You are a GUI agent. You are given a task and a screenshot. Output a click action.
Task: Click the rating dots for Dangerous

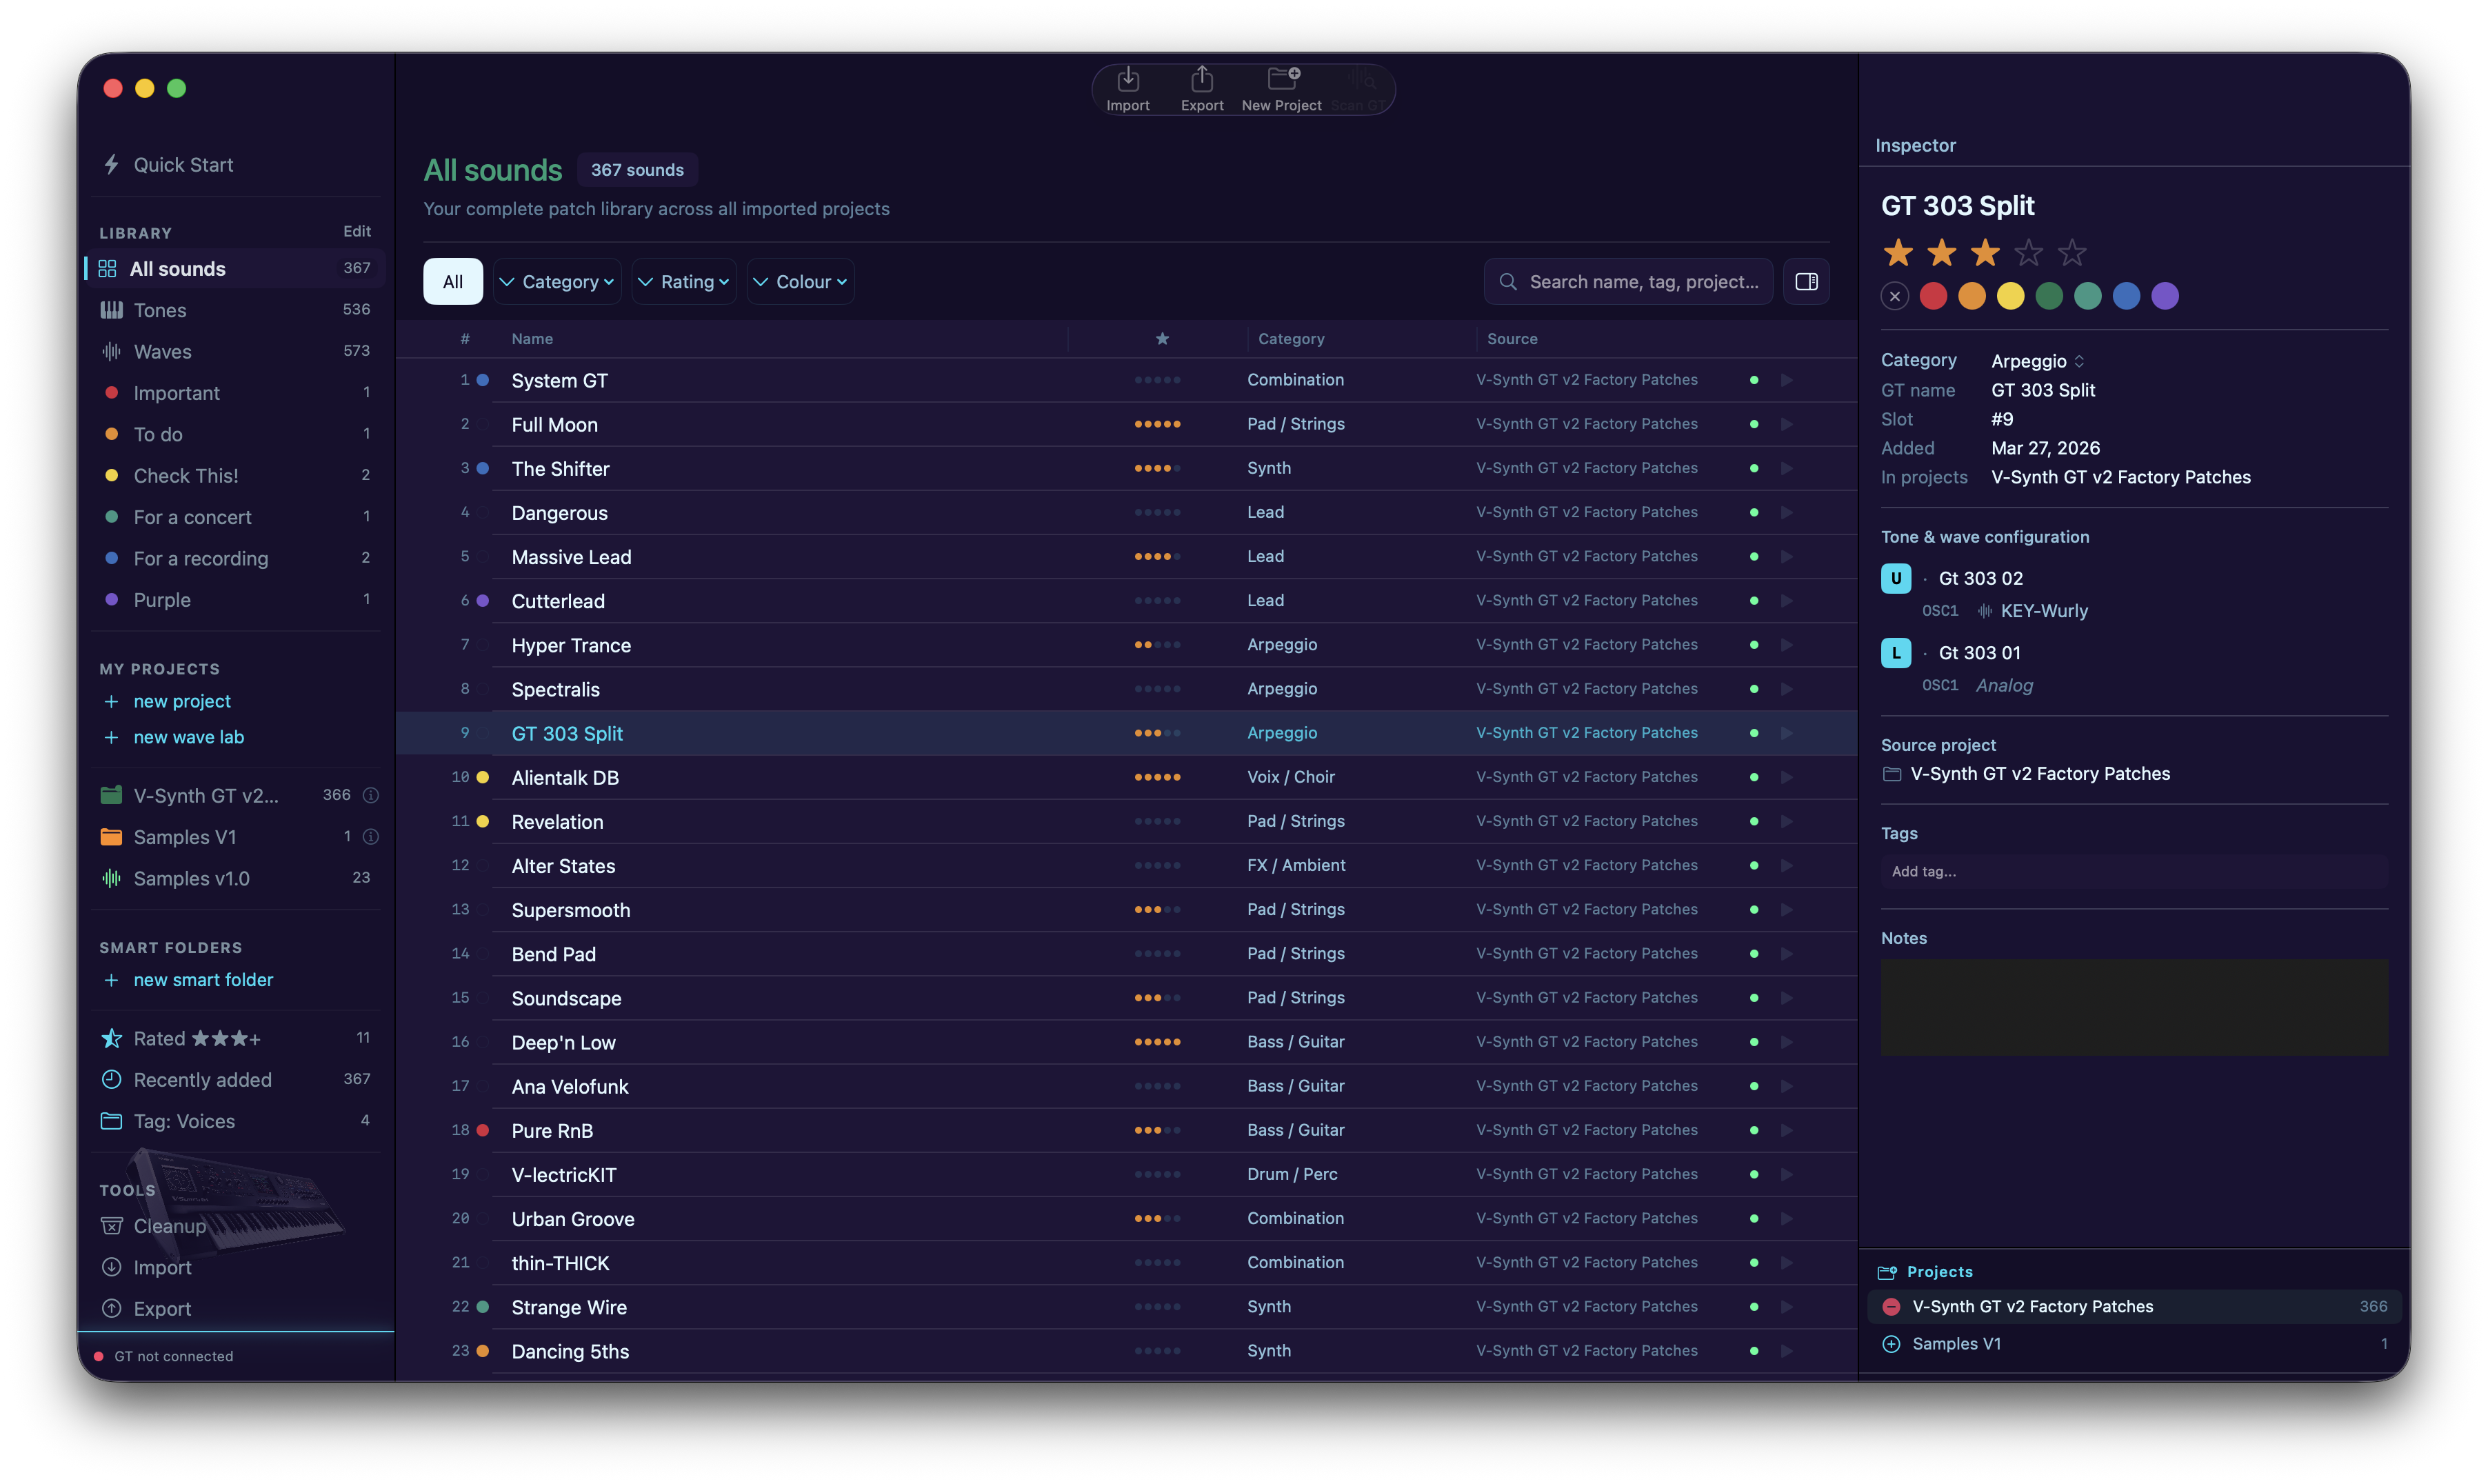1157,512
